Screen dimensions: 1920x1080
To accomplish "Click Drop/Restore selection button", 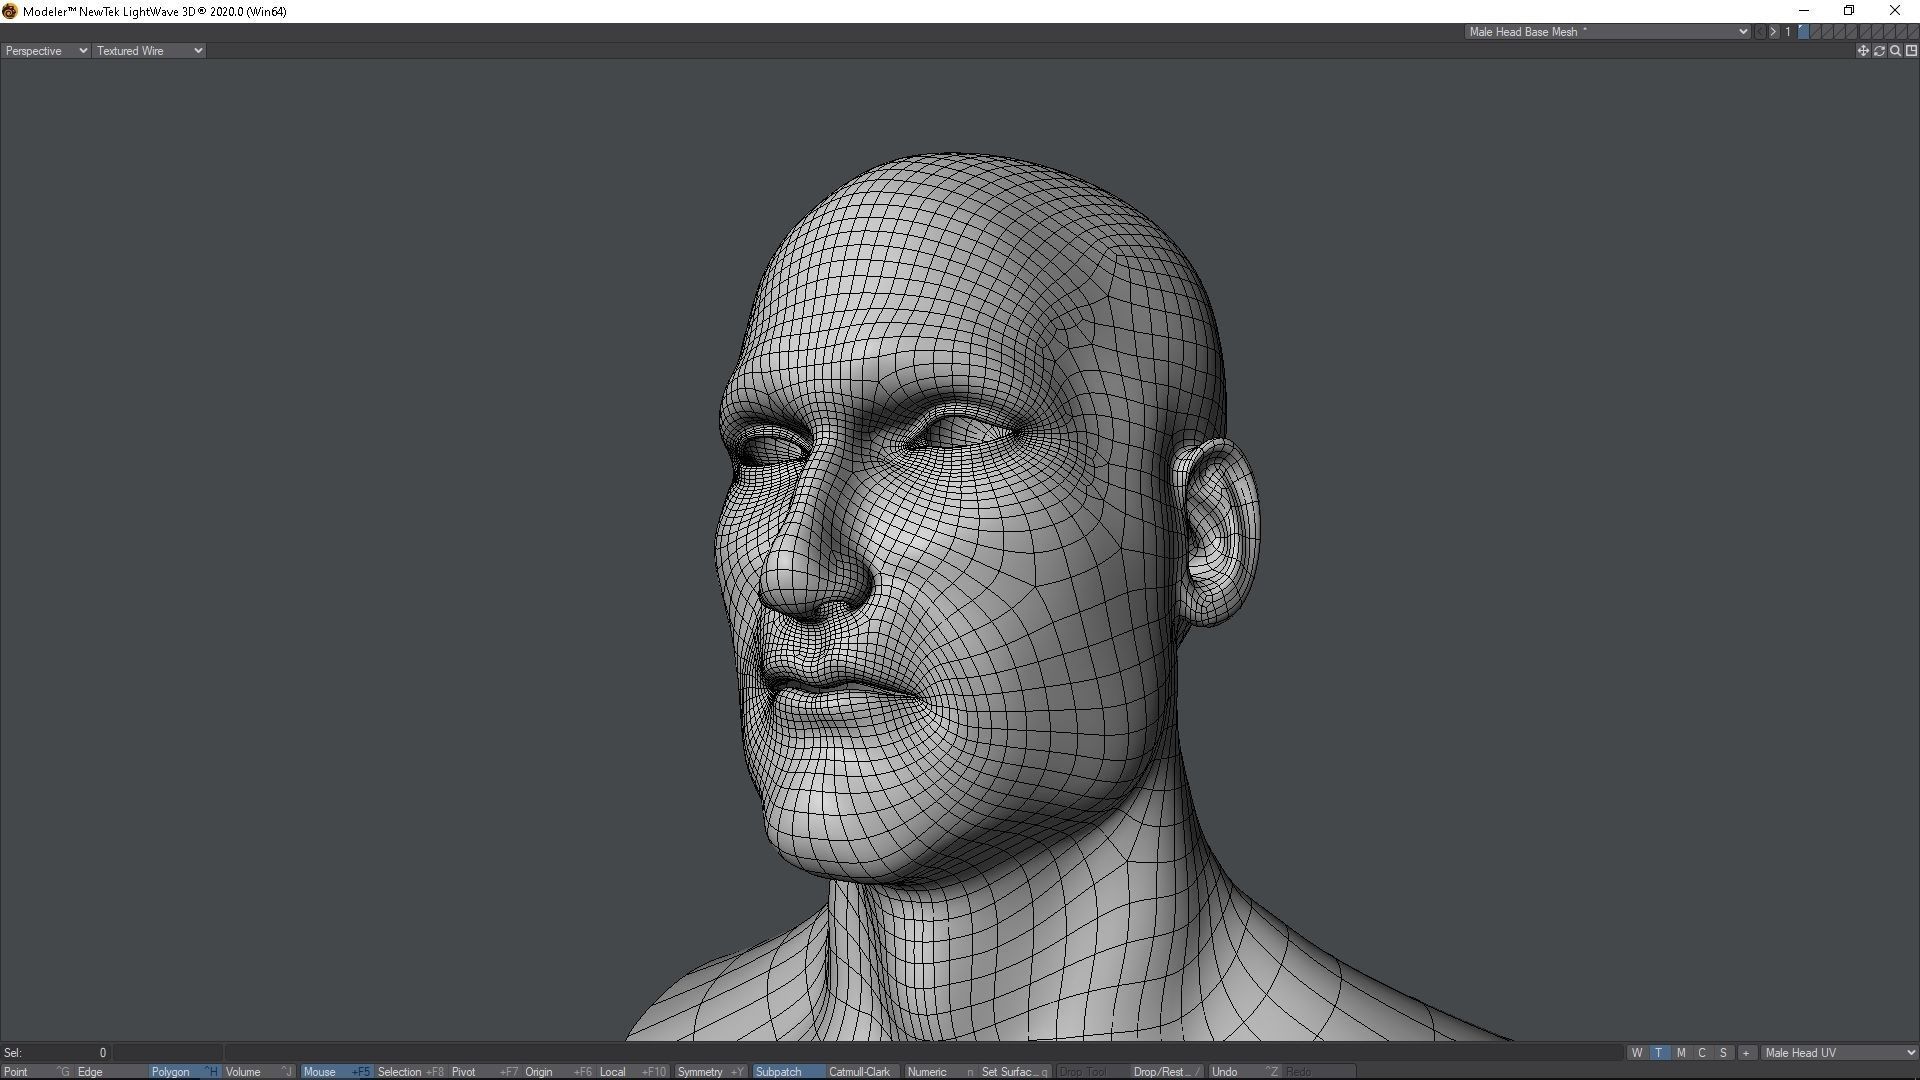I will coord(1166,1072).
